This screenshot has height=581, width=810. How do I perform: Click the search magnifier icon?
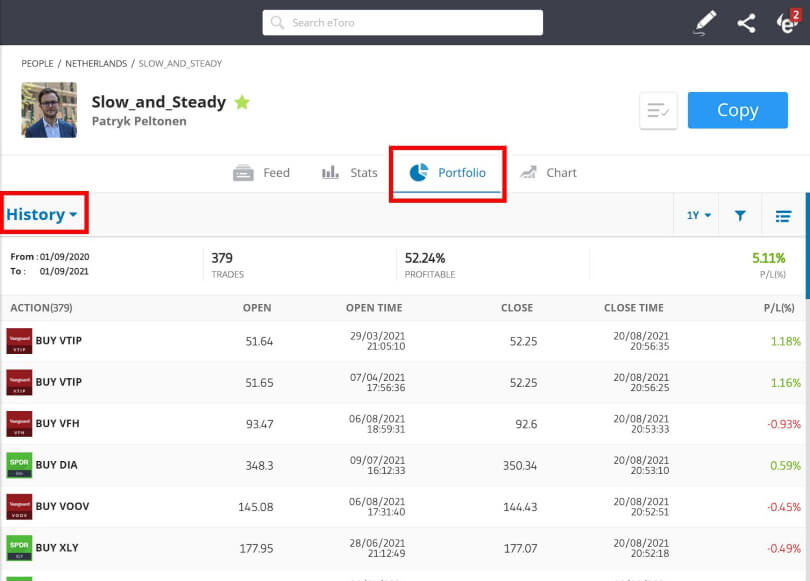pyautogui.click(x=277, y=23)
